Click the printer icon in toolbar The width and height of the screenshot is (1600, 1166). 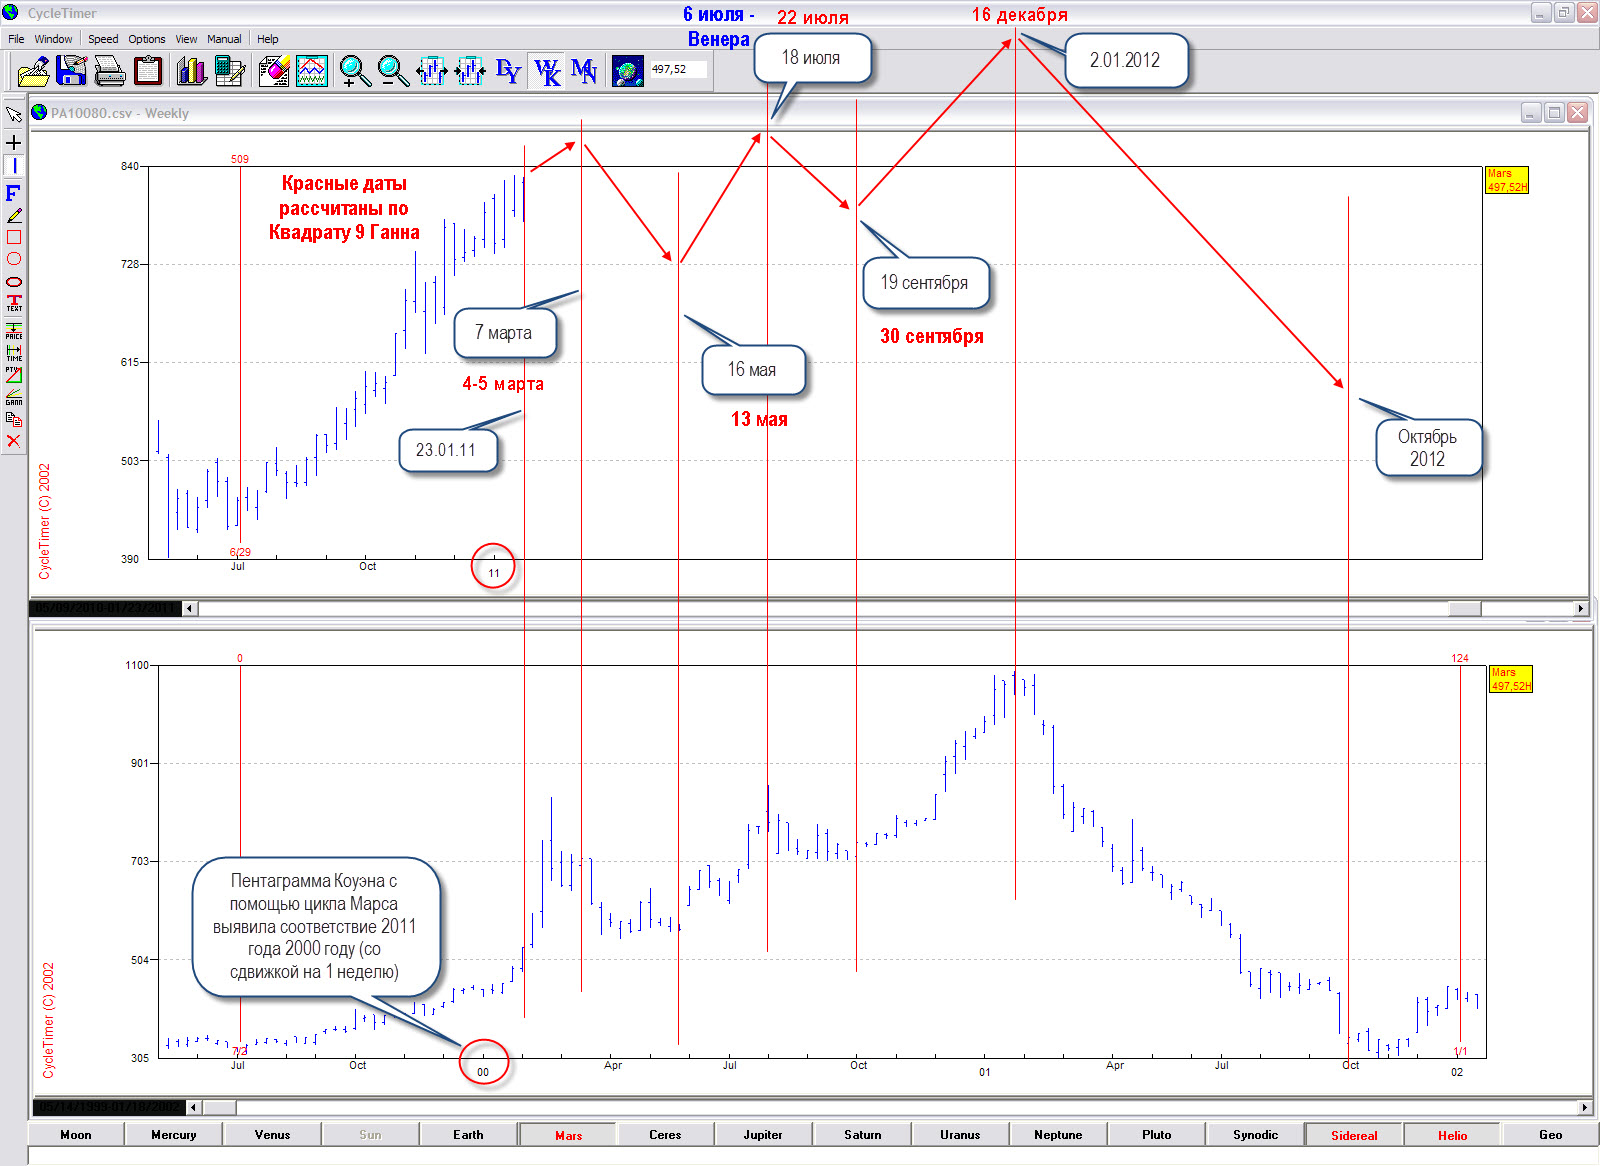click(110, 71)
